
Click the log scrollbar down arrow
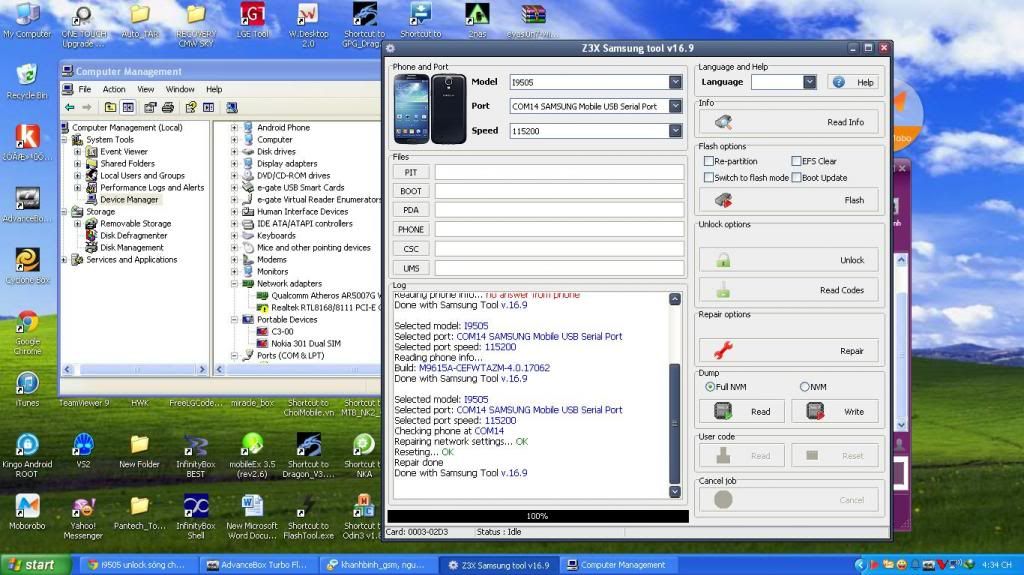675,492
